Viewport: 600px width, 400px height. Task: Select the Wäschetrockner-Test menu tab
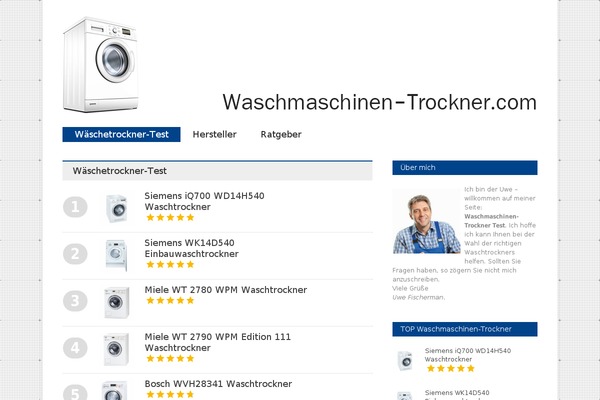(121, 134)
